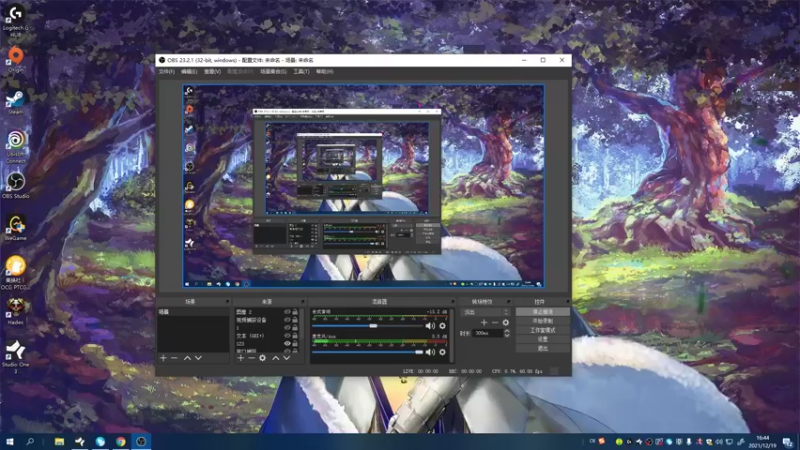Image resolution: width=800 pixels, height=450 pixels.
Task: Toggle visibility eye of source 123
Action: [x=287, y=343]
